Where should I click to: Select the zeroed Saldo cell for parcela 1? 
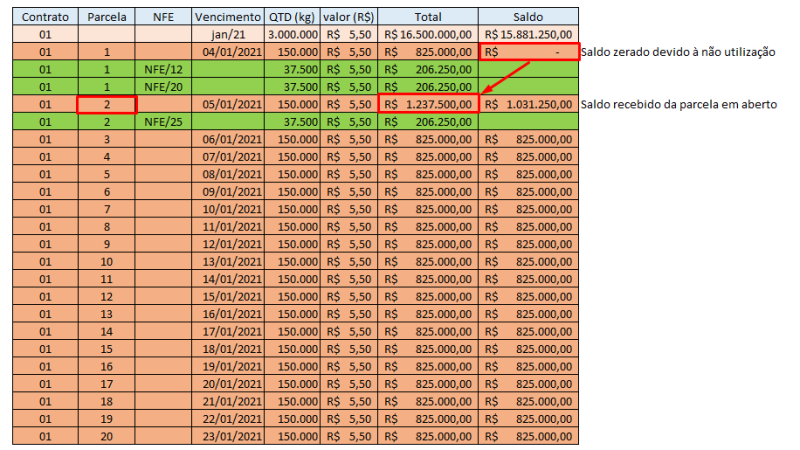pyautogui.click(x=529, y=52)
